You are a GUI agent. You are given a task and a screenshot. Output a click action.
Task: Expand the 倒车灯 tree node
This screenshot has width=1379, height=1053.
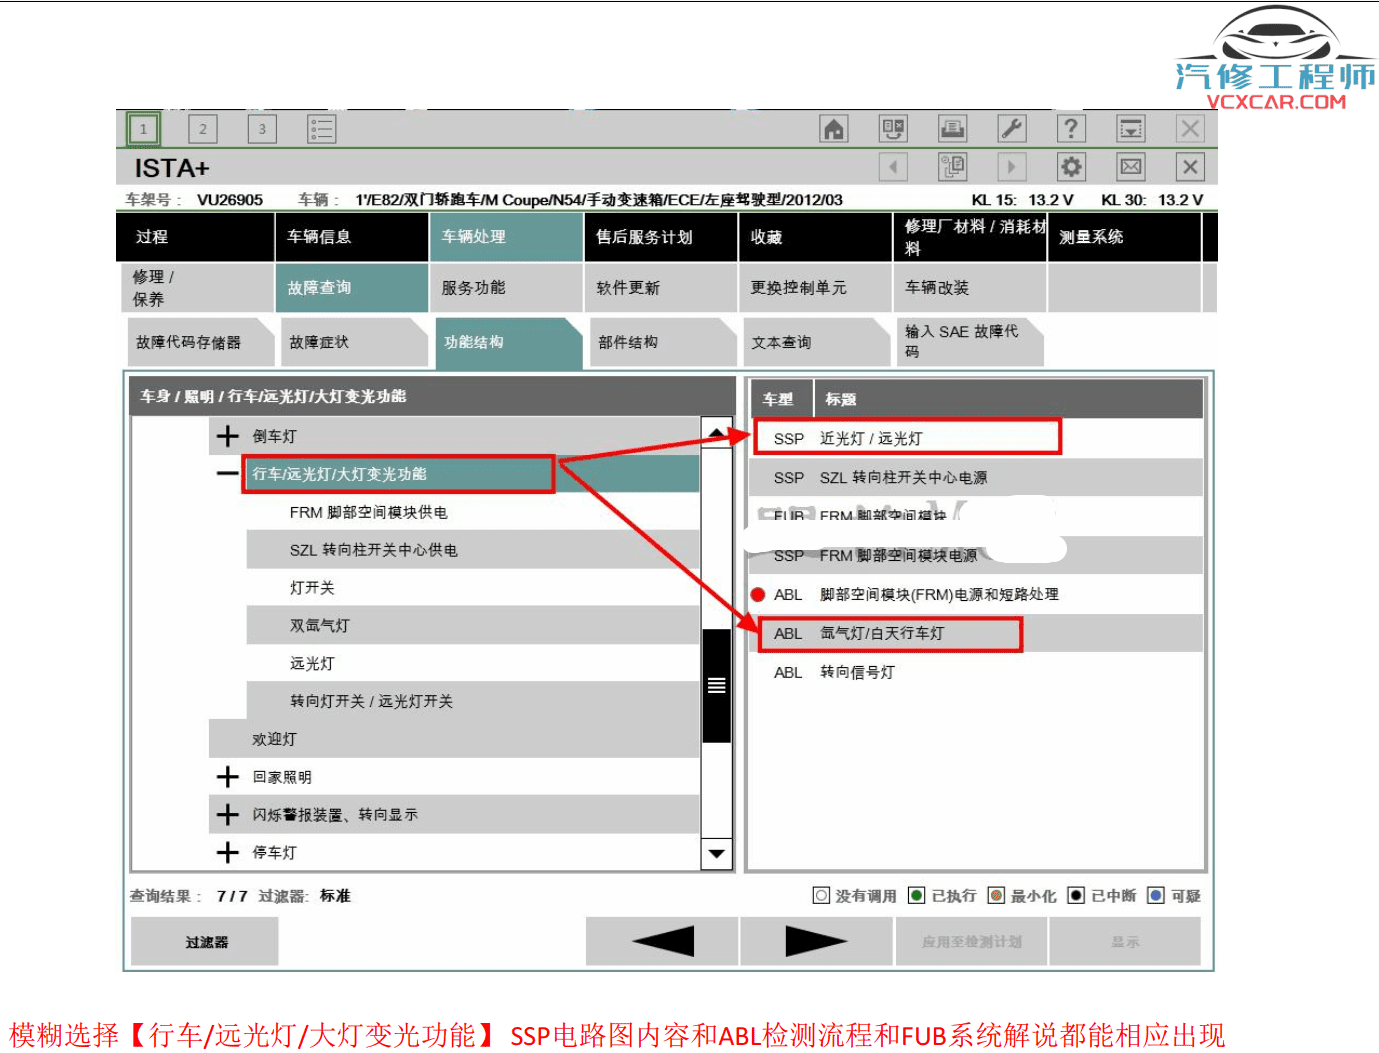click(227, 435)
